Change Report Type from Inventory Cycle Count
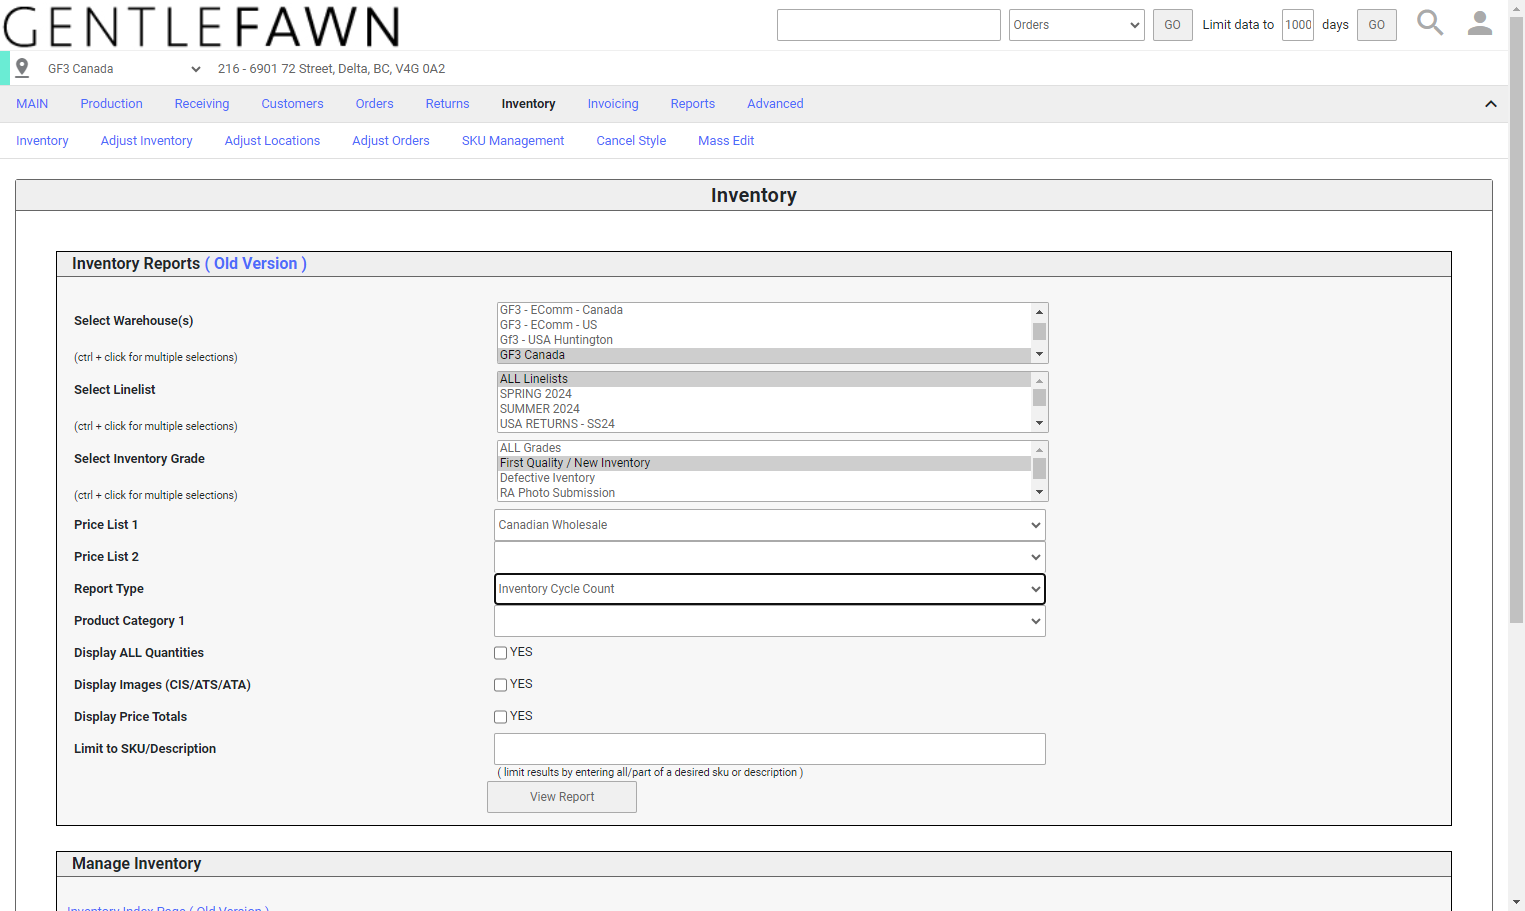Viewport: 1525px width, 911px height. click(x=770, y=589)
